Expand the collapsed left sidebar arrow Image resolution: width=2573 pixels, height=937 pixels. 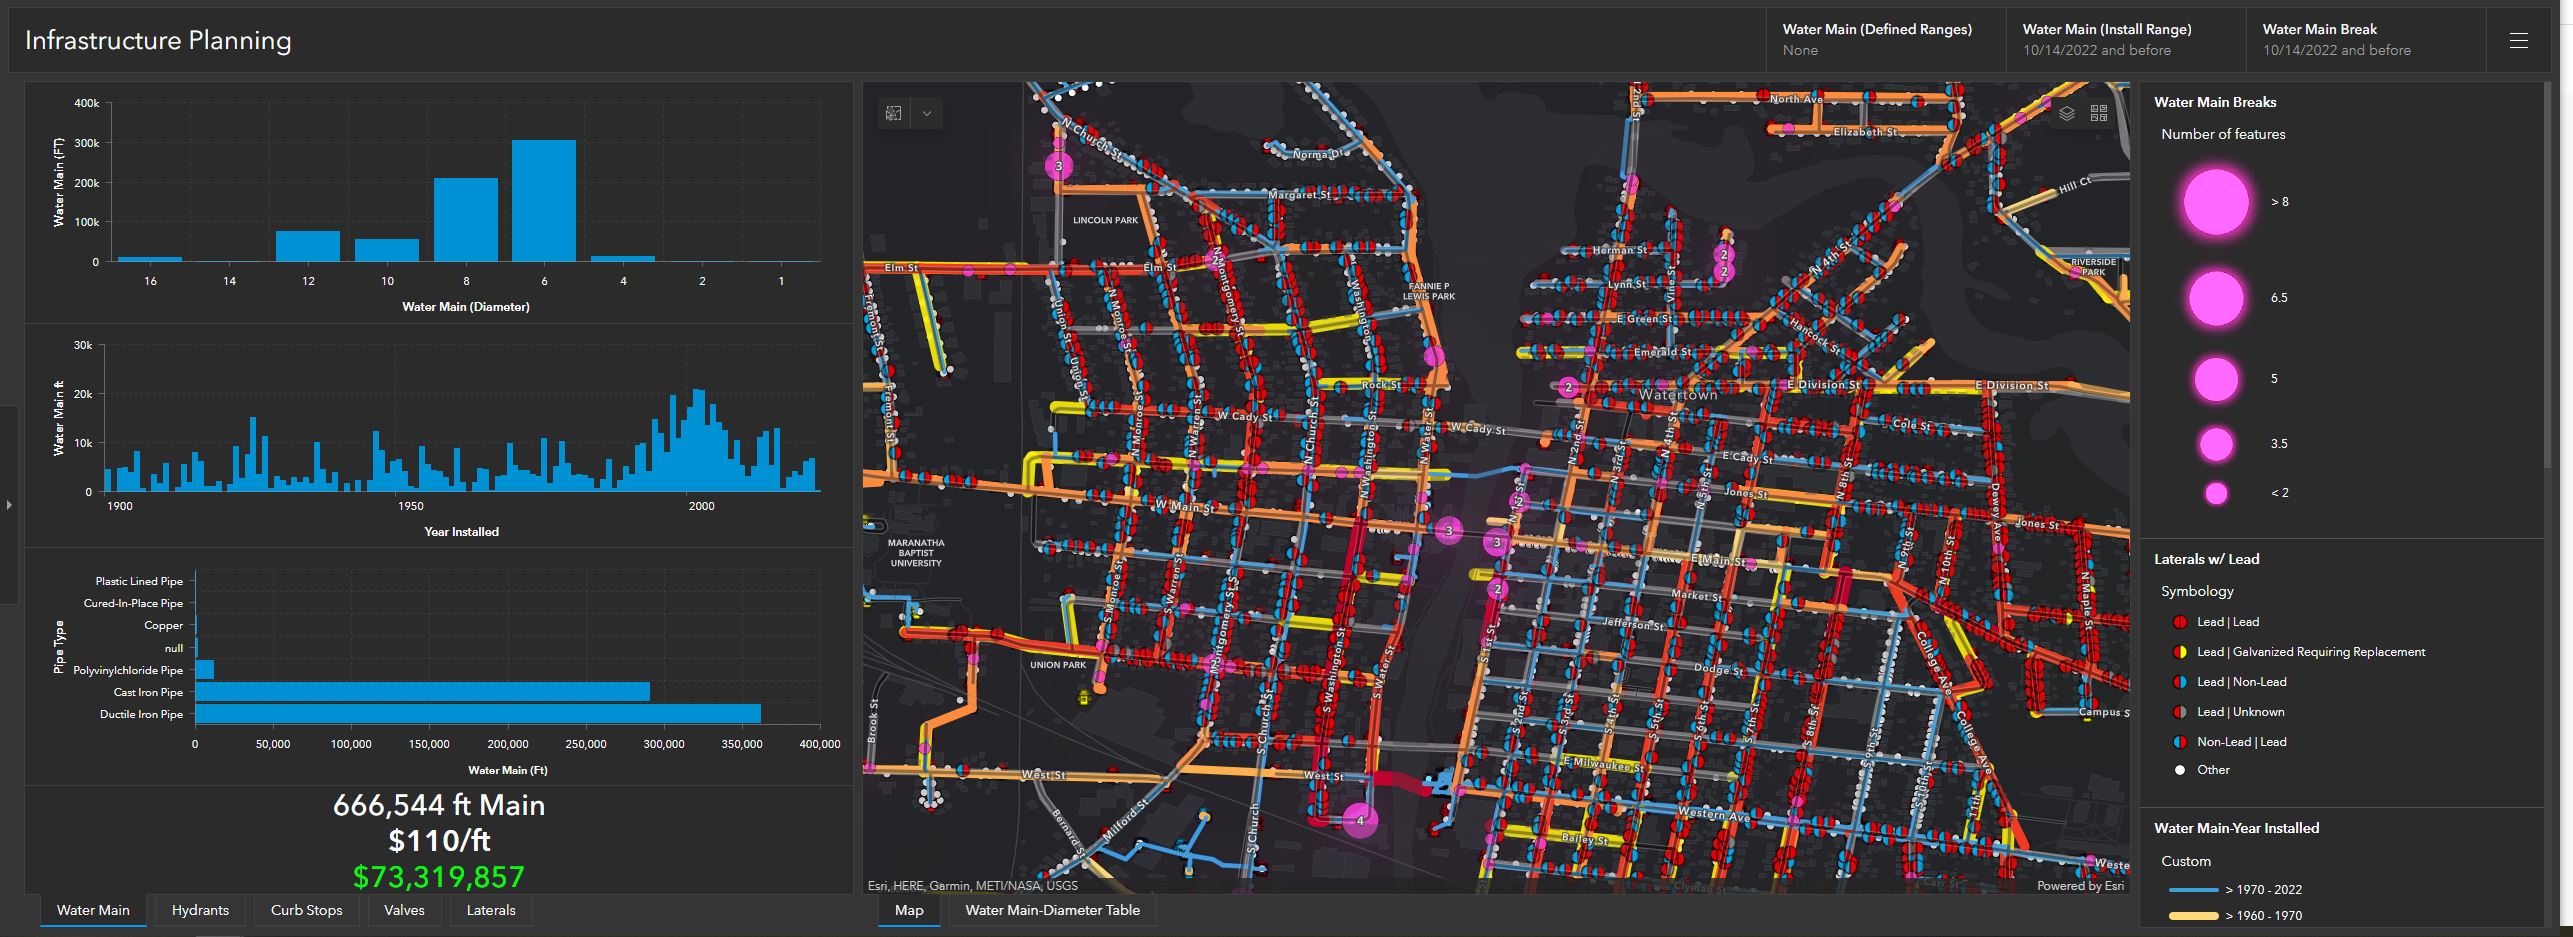pyautogui.click(x=9, y=505)
